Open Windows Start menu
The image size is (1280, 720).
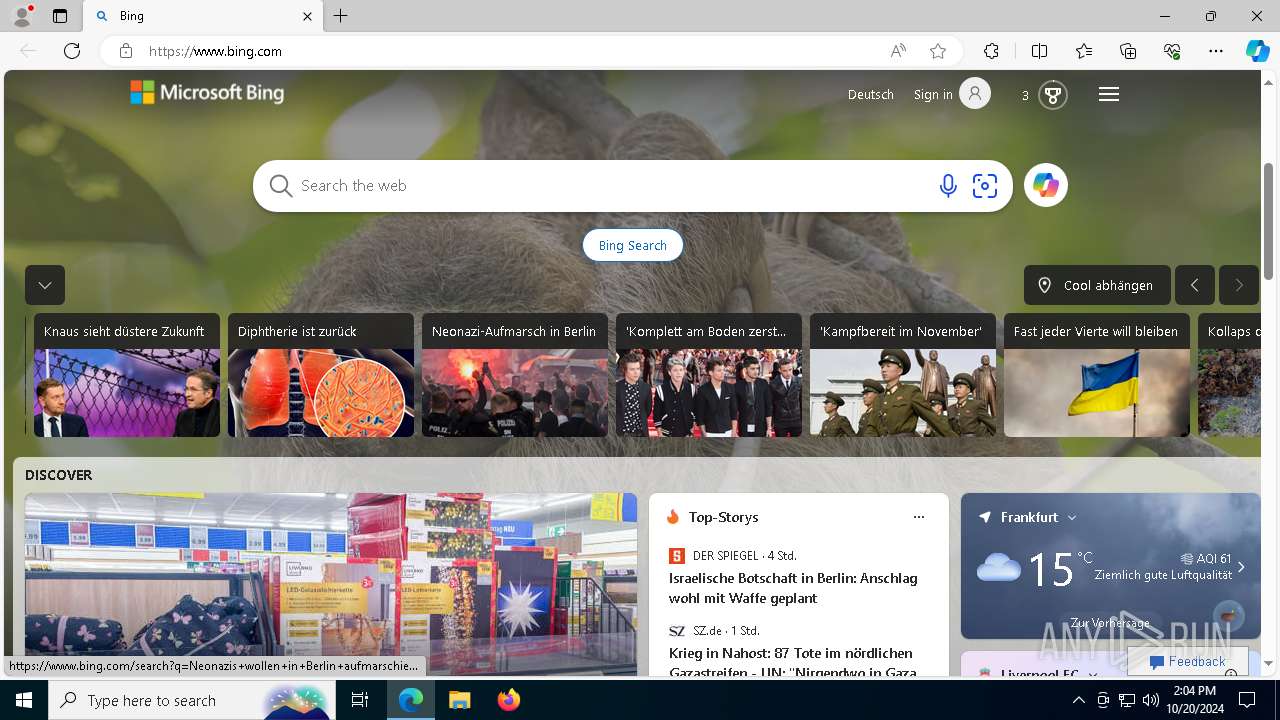pos(24,700)
